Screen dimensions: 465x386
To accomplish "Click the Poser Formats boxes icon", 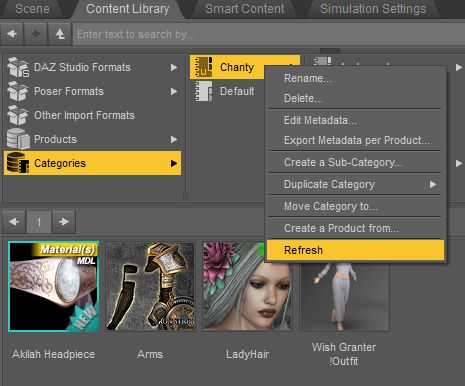I will pos(18,91).
